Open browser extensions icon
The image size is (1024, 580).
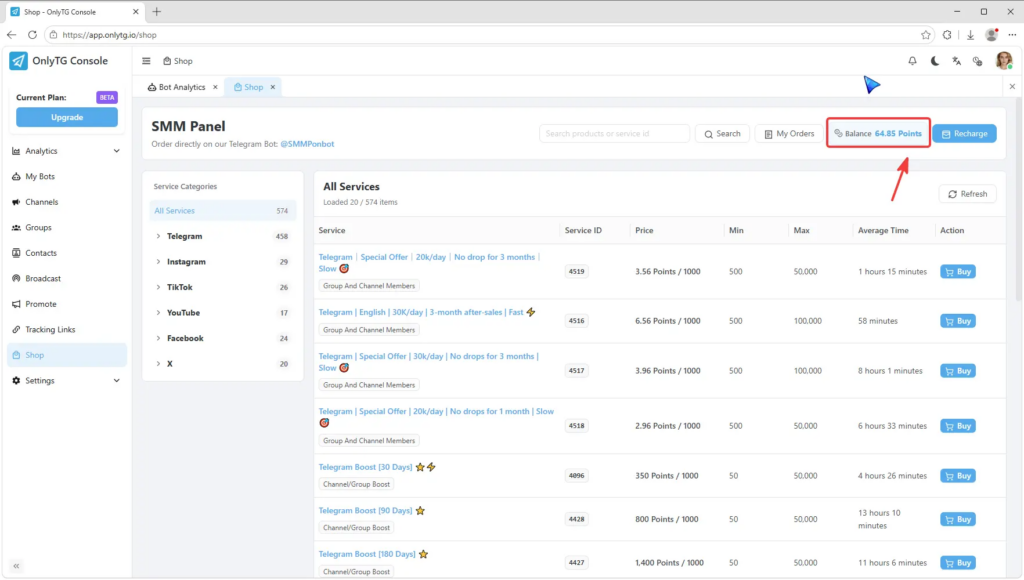pos(948,35)
